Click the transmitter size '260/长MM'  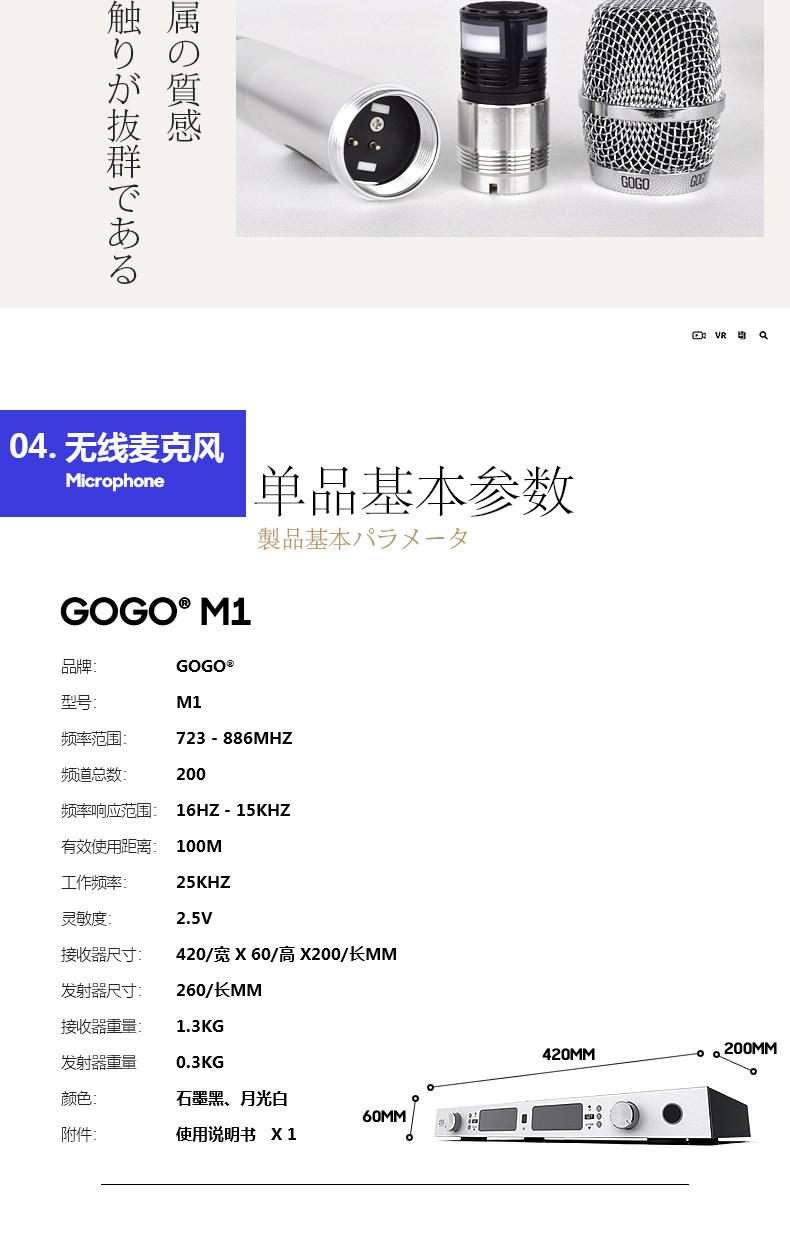pyautogui.click(x=219, y=990)
